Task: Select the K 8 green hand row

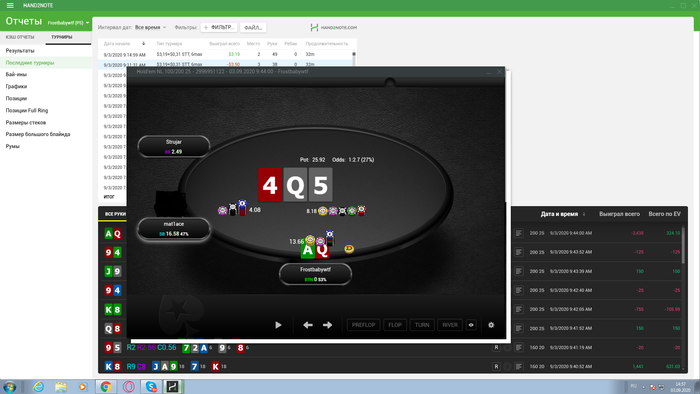Action: click(113, 309)
